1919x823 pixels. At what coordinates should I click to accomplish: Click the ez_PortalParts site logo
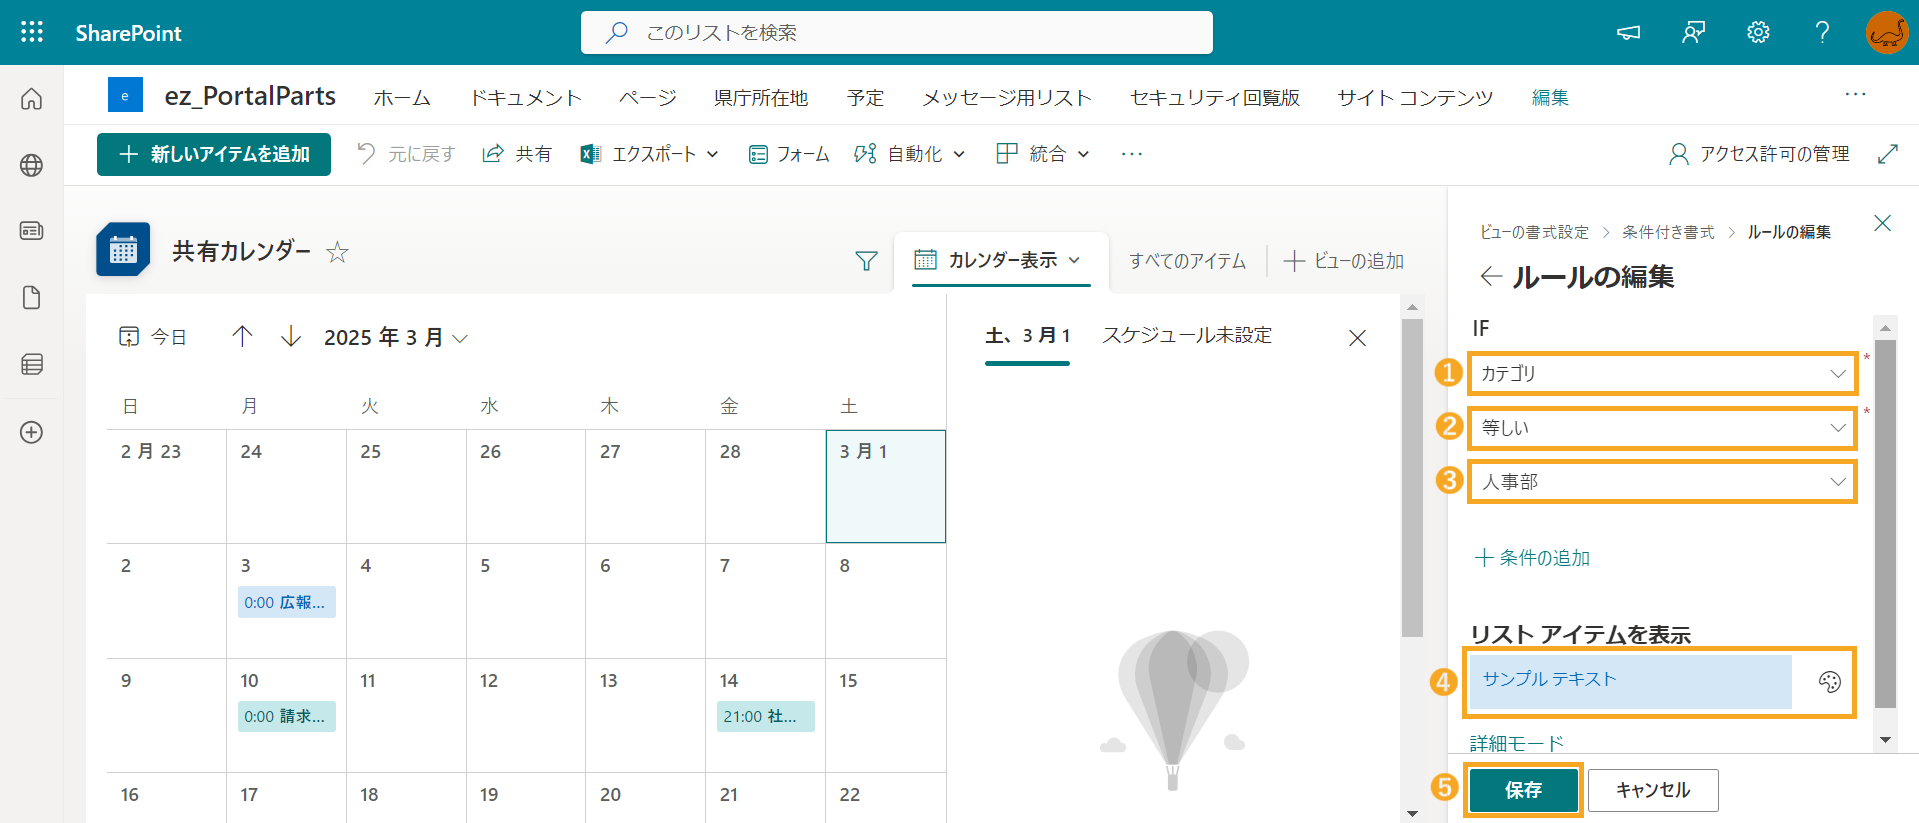pyautogui.click(x=125, y=96)
